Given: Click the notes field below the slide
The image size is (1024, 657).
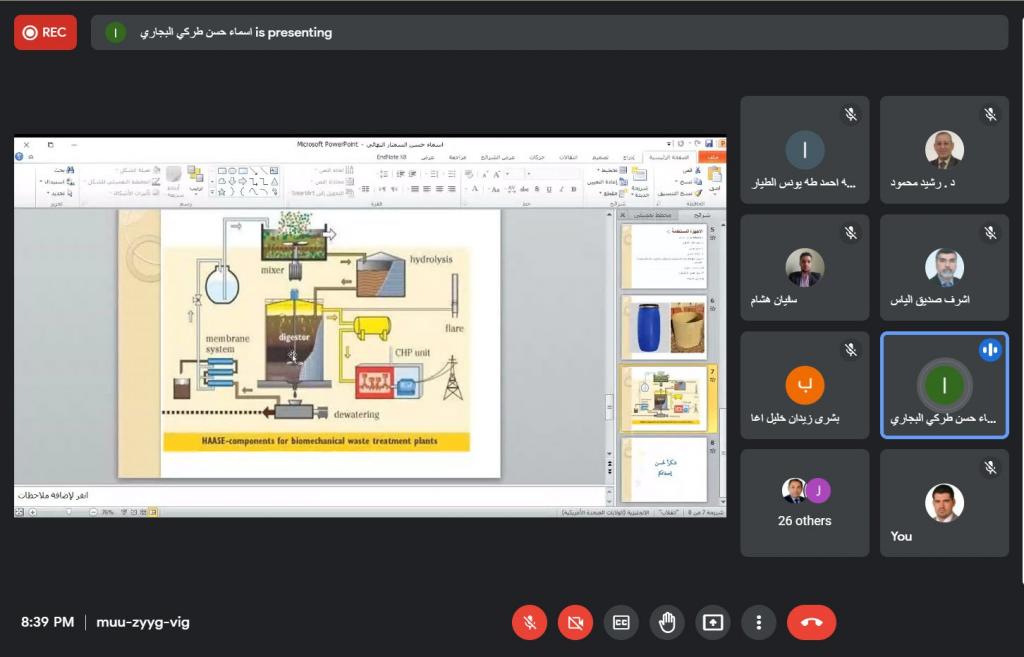Looking at the screenshot, I should [x=300, y=495].
